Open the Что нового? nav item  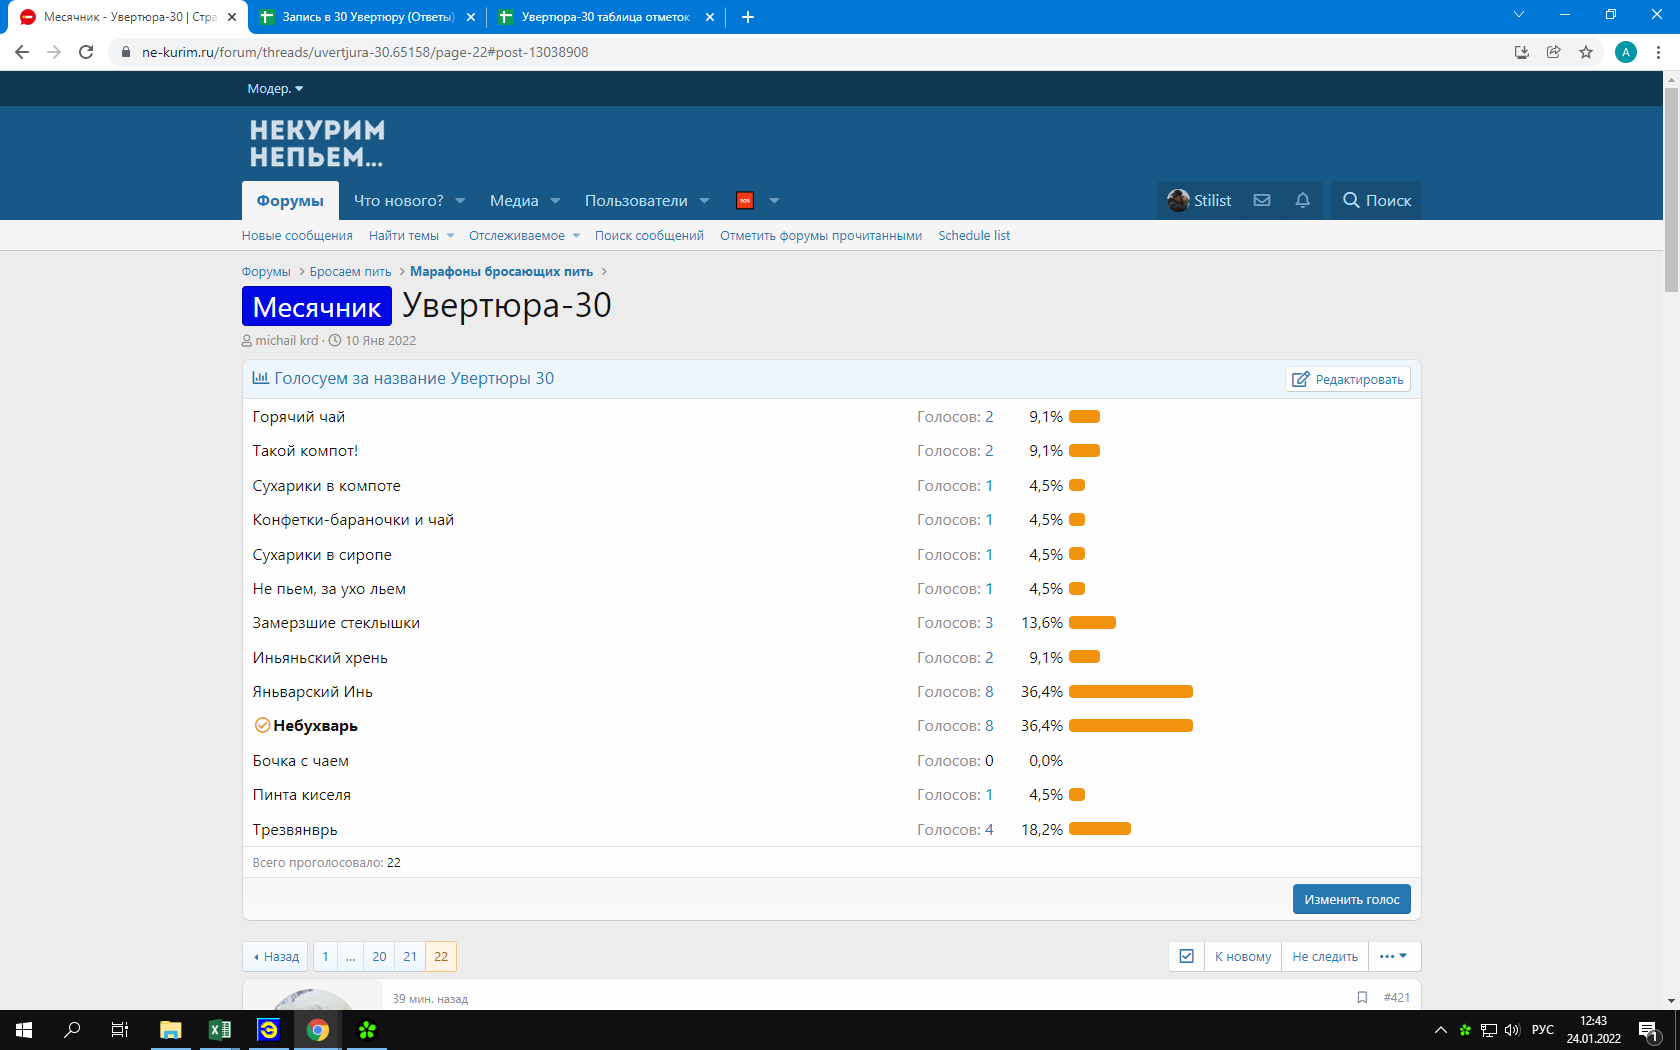coord(398,200)
